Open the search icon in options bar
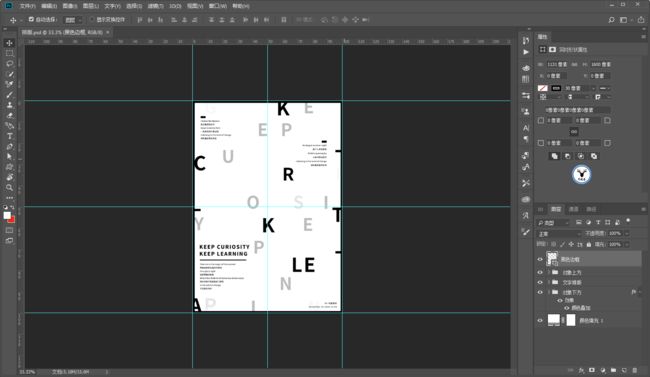Image resolution: width=650 pixels, height=377 pixels. tap(611, 20)
